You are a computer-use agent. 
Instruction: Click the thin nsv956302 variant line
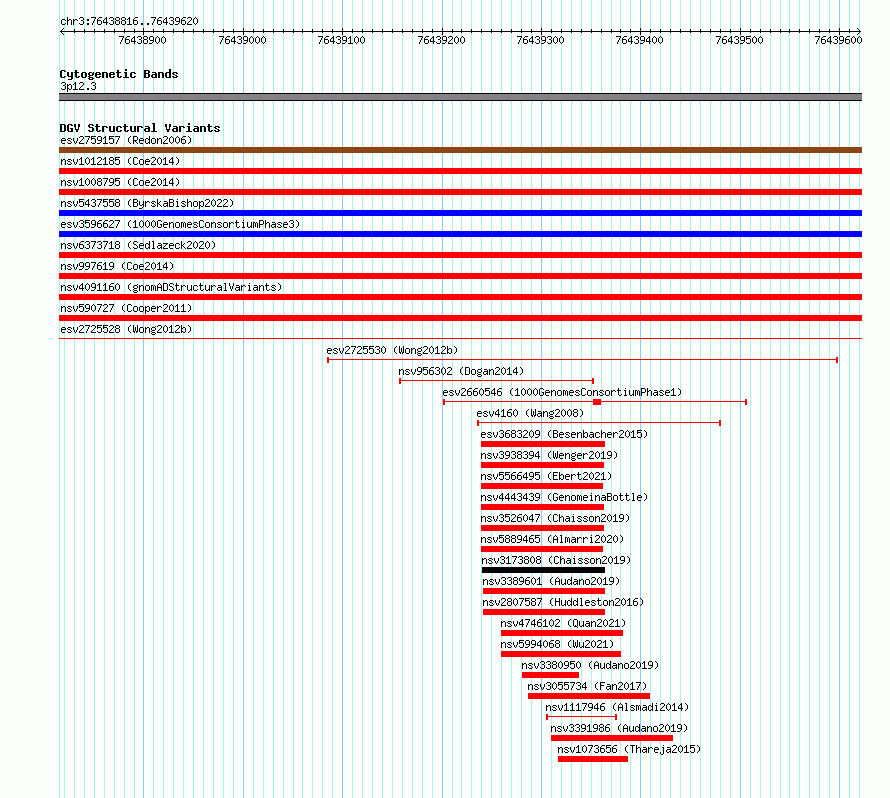(497, 381)
